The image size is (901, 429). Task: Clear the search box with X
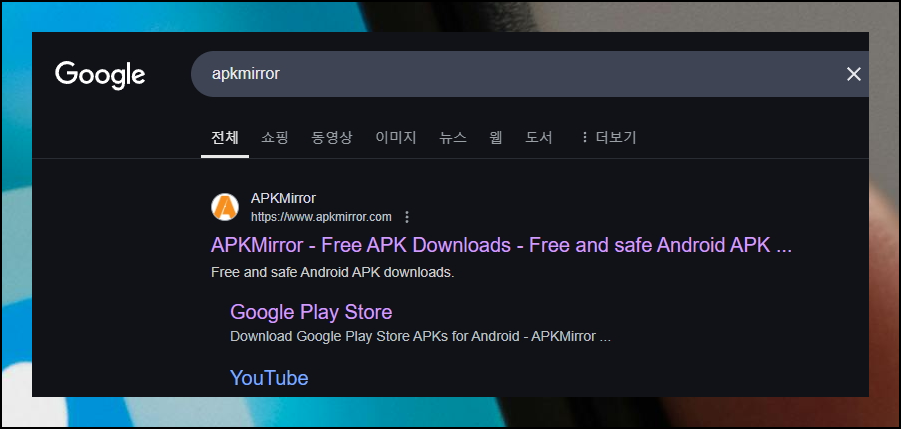[x=854, y=74]
